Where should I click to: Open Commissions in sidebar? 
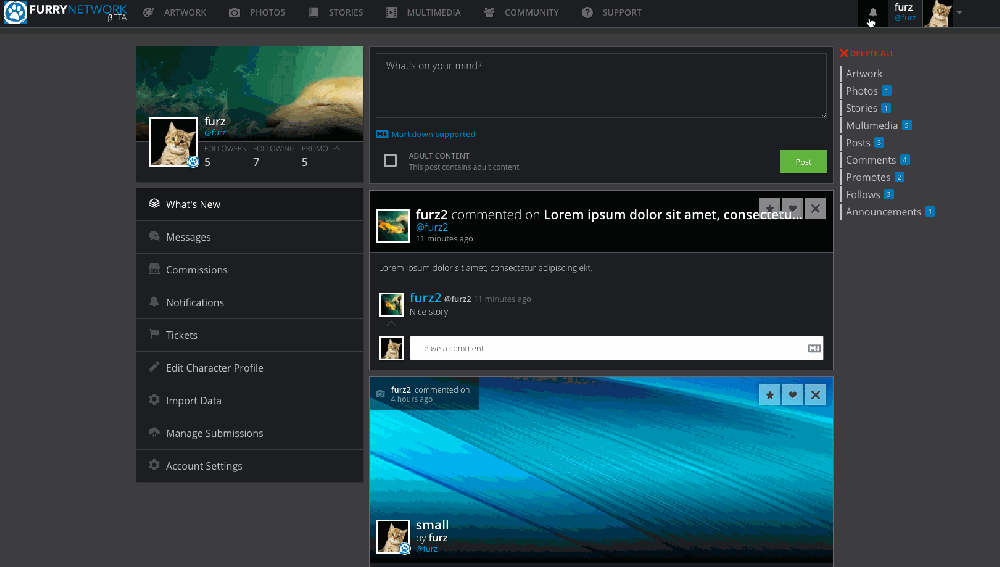point(249,269)
